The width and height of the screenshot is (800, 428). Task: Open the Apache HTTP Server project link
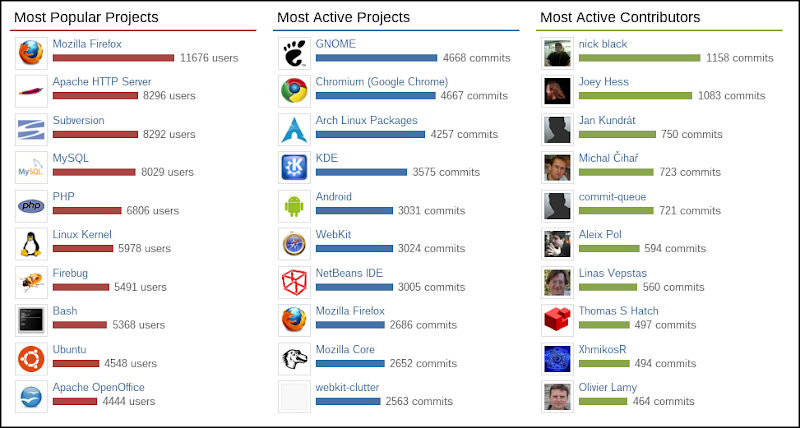coord(101,82)
